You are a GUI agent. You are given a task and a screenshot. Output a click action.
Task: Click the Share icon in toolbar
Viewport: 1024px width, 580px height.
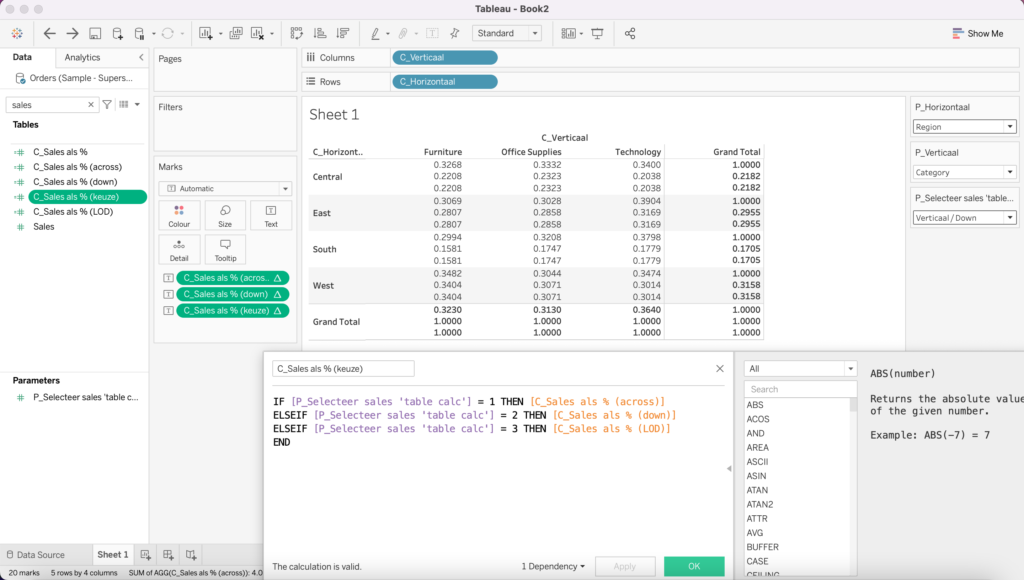[x=630, y=33]
